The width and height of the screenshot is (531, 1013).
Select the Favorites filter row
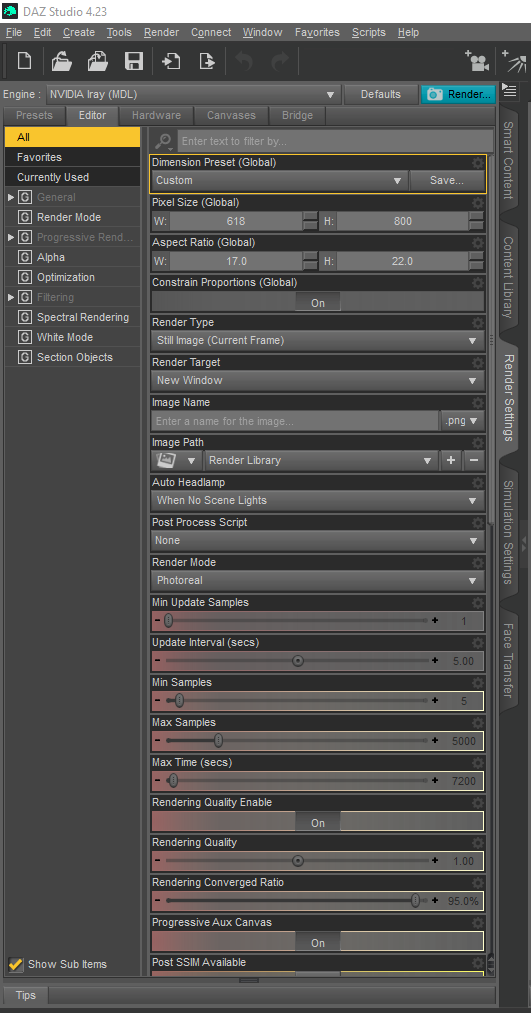[x=72, y=157]
